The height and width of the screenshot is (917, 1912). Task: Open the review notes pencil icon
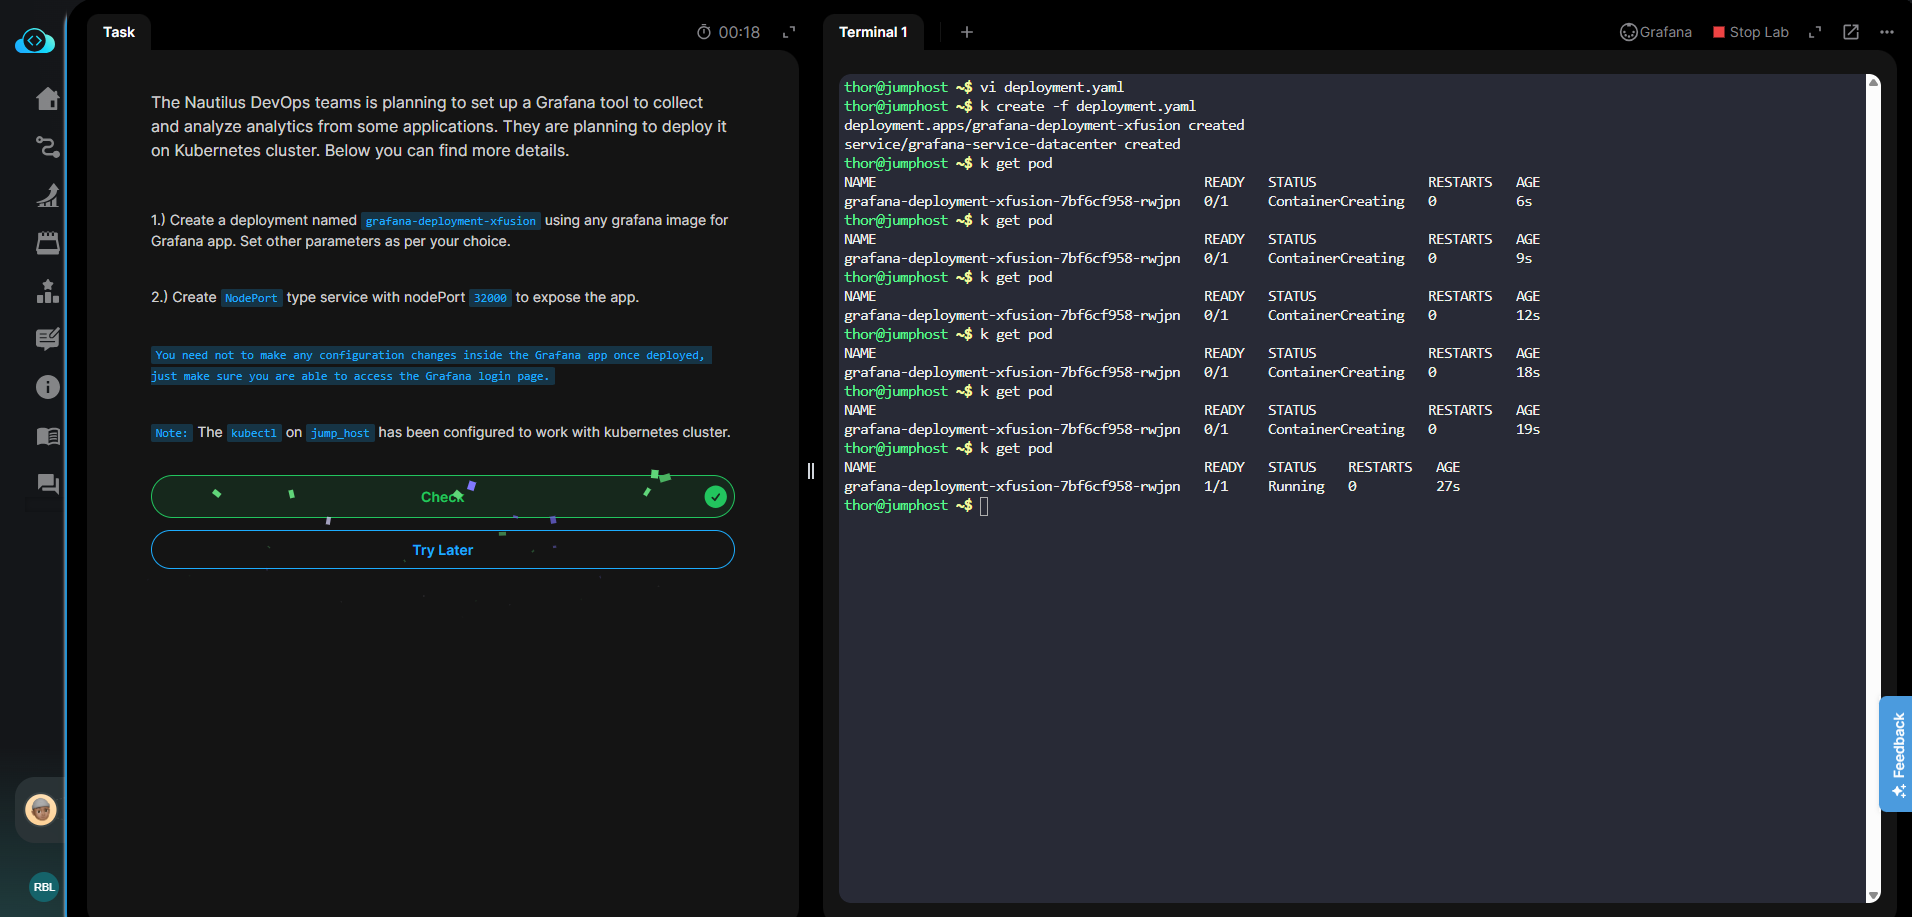(x=47, y=339)
